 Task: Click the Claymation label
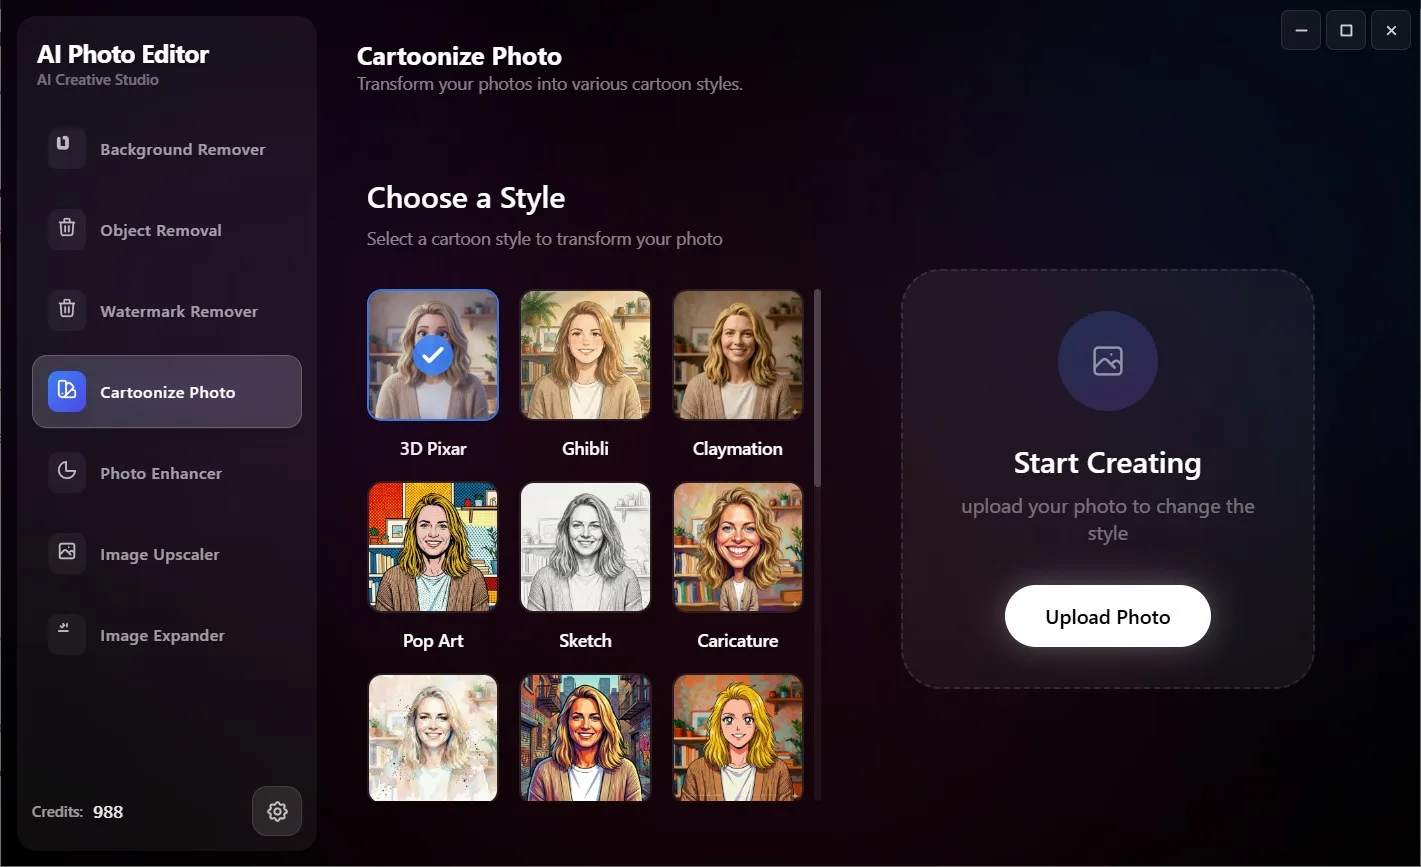click(x=738, y=449)
